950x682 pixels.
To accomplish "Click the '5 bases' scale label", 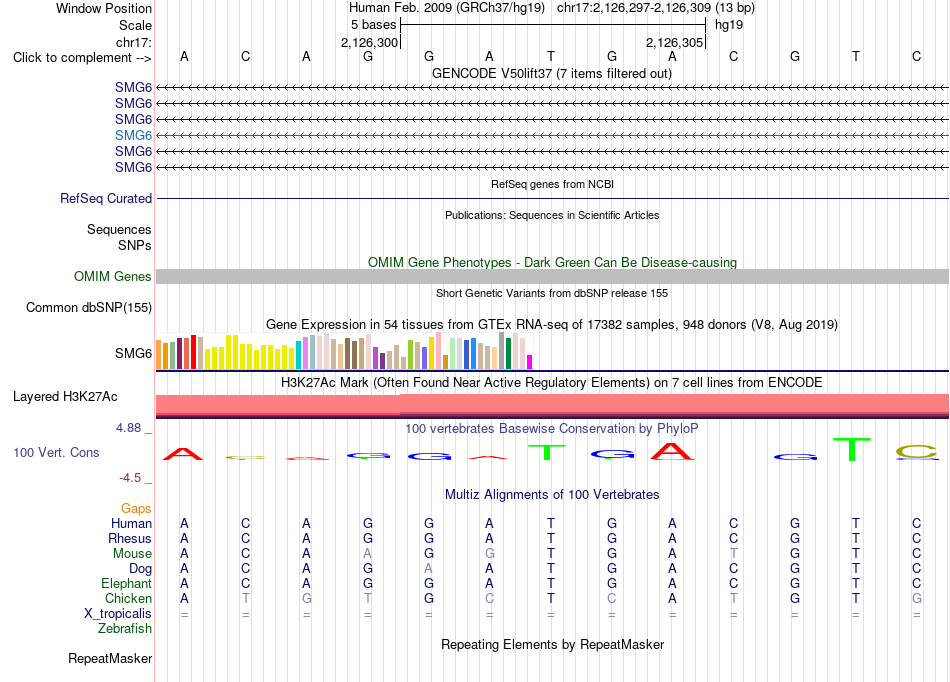I will 373,25.
